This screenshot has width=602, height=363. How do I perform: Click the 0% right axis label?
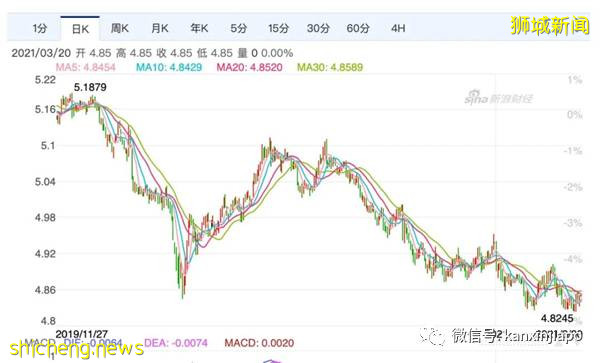coord(575,114)
